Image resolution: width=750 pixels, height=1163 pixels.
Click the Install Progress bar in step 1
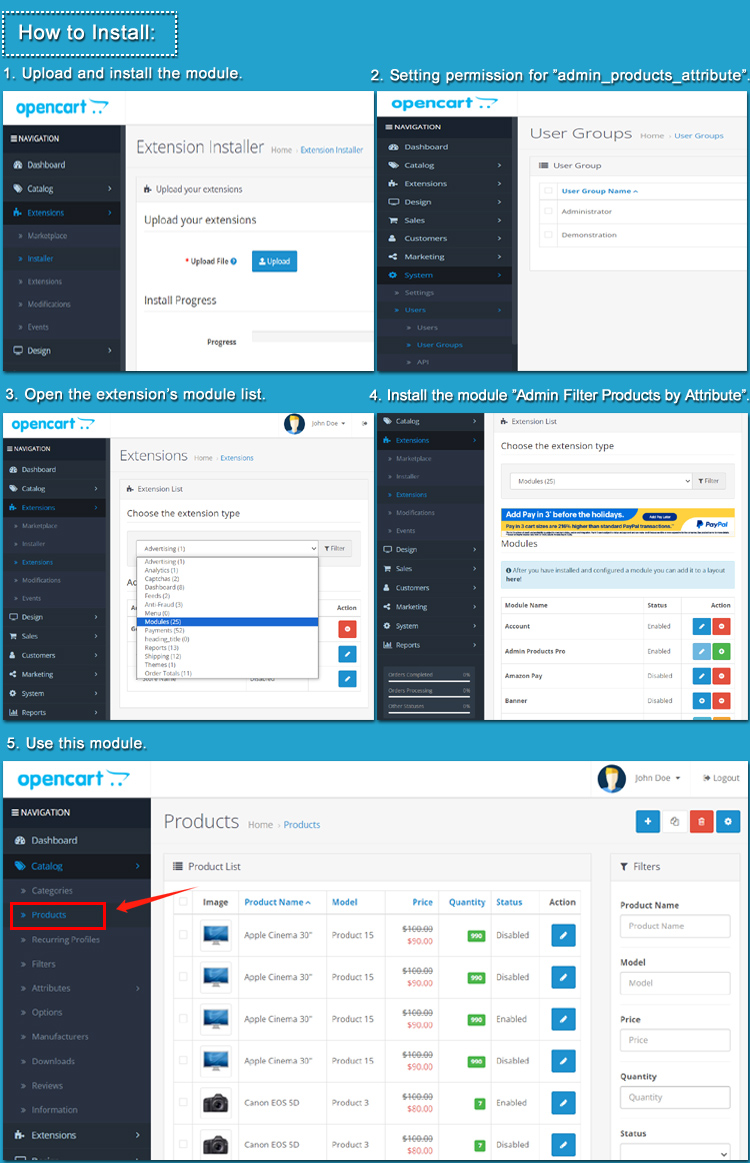312,337
